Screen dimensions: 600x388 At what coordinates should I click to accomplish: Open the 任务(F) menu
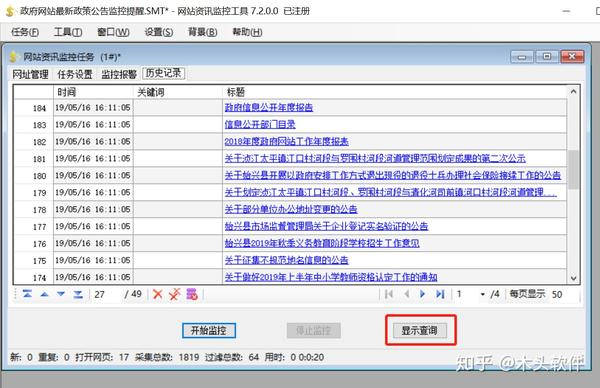click(25, 32)
